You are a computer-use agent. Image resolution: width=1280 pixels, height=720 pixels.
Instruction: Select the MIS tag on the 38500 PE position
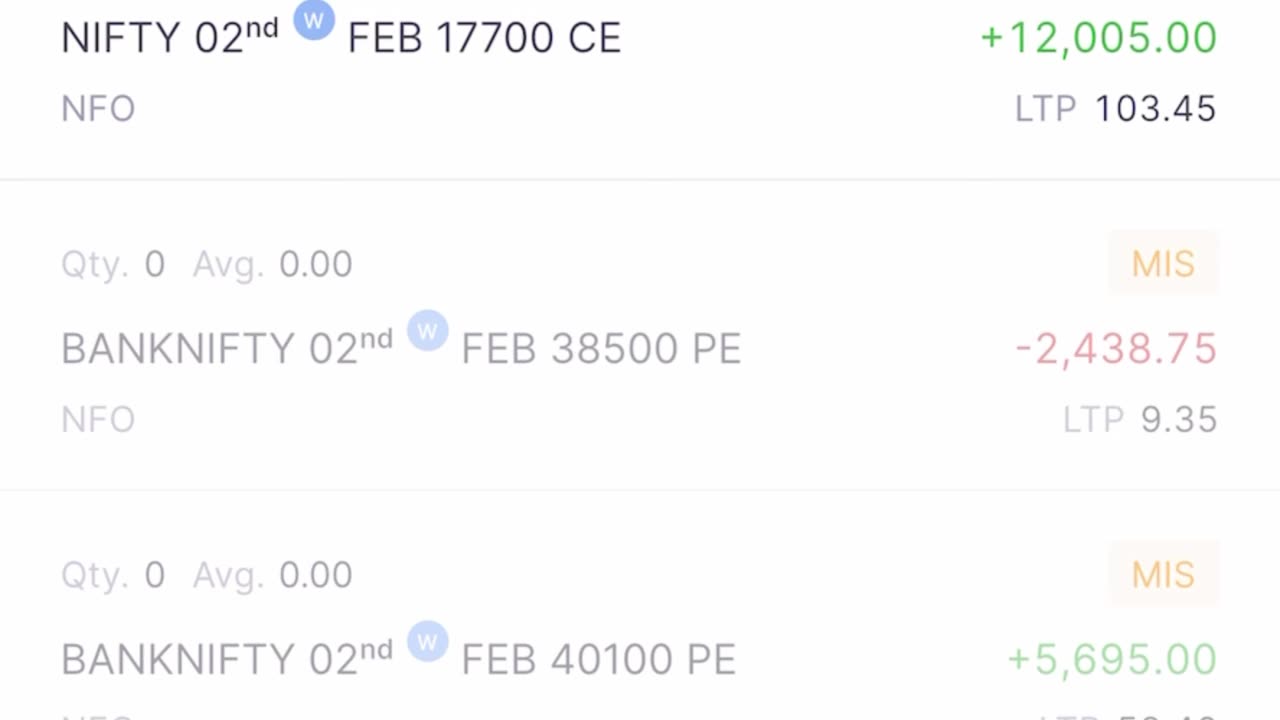(x=1163, y=264)
